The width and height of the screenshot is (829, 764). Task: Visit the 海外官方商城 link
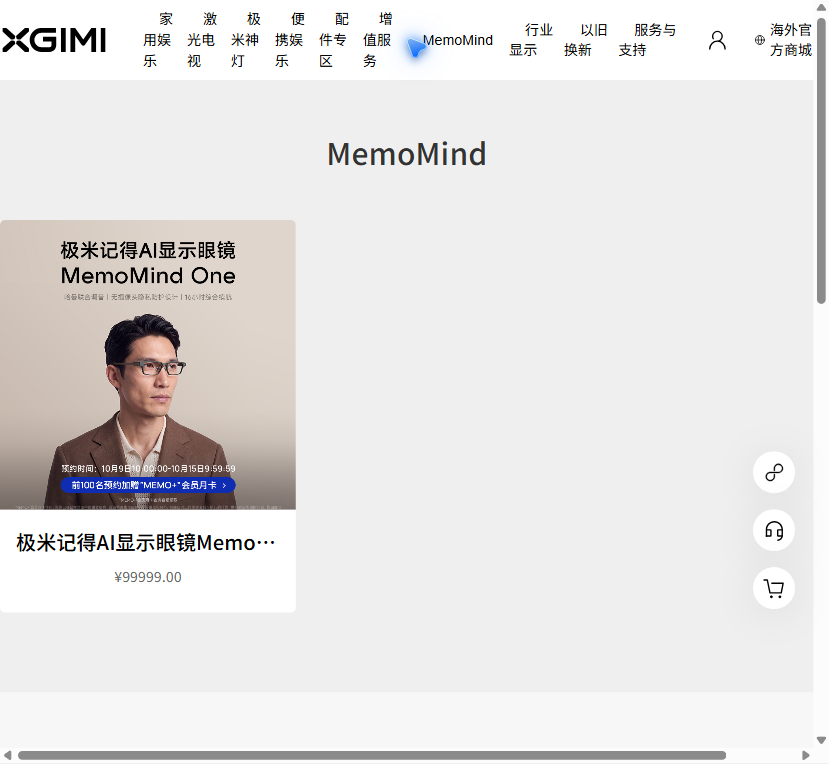click(790, 40)
